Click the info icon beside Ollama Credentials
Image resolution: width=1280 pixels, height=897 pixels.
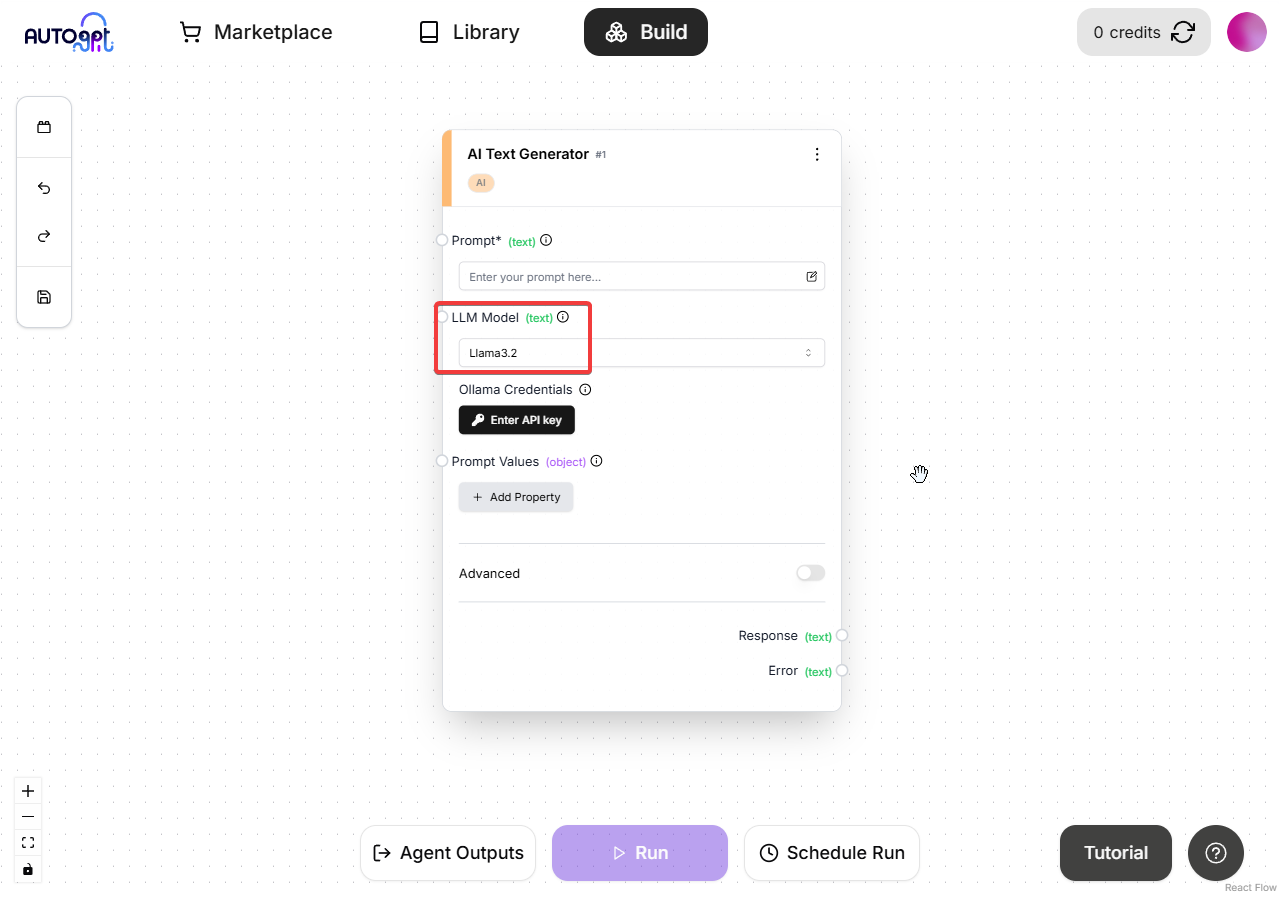pos(586,390)
